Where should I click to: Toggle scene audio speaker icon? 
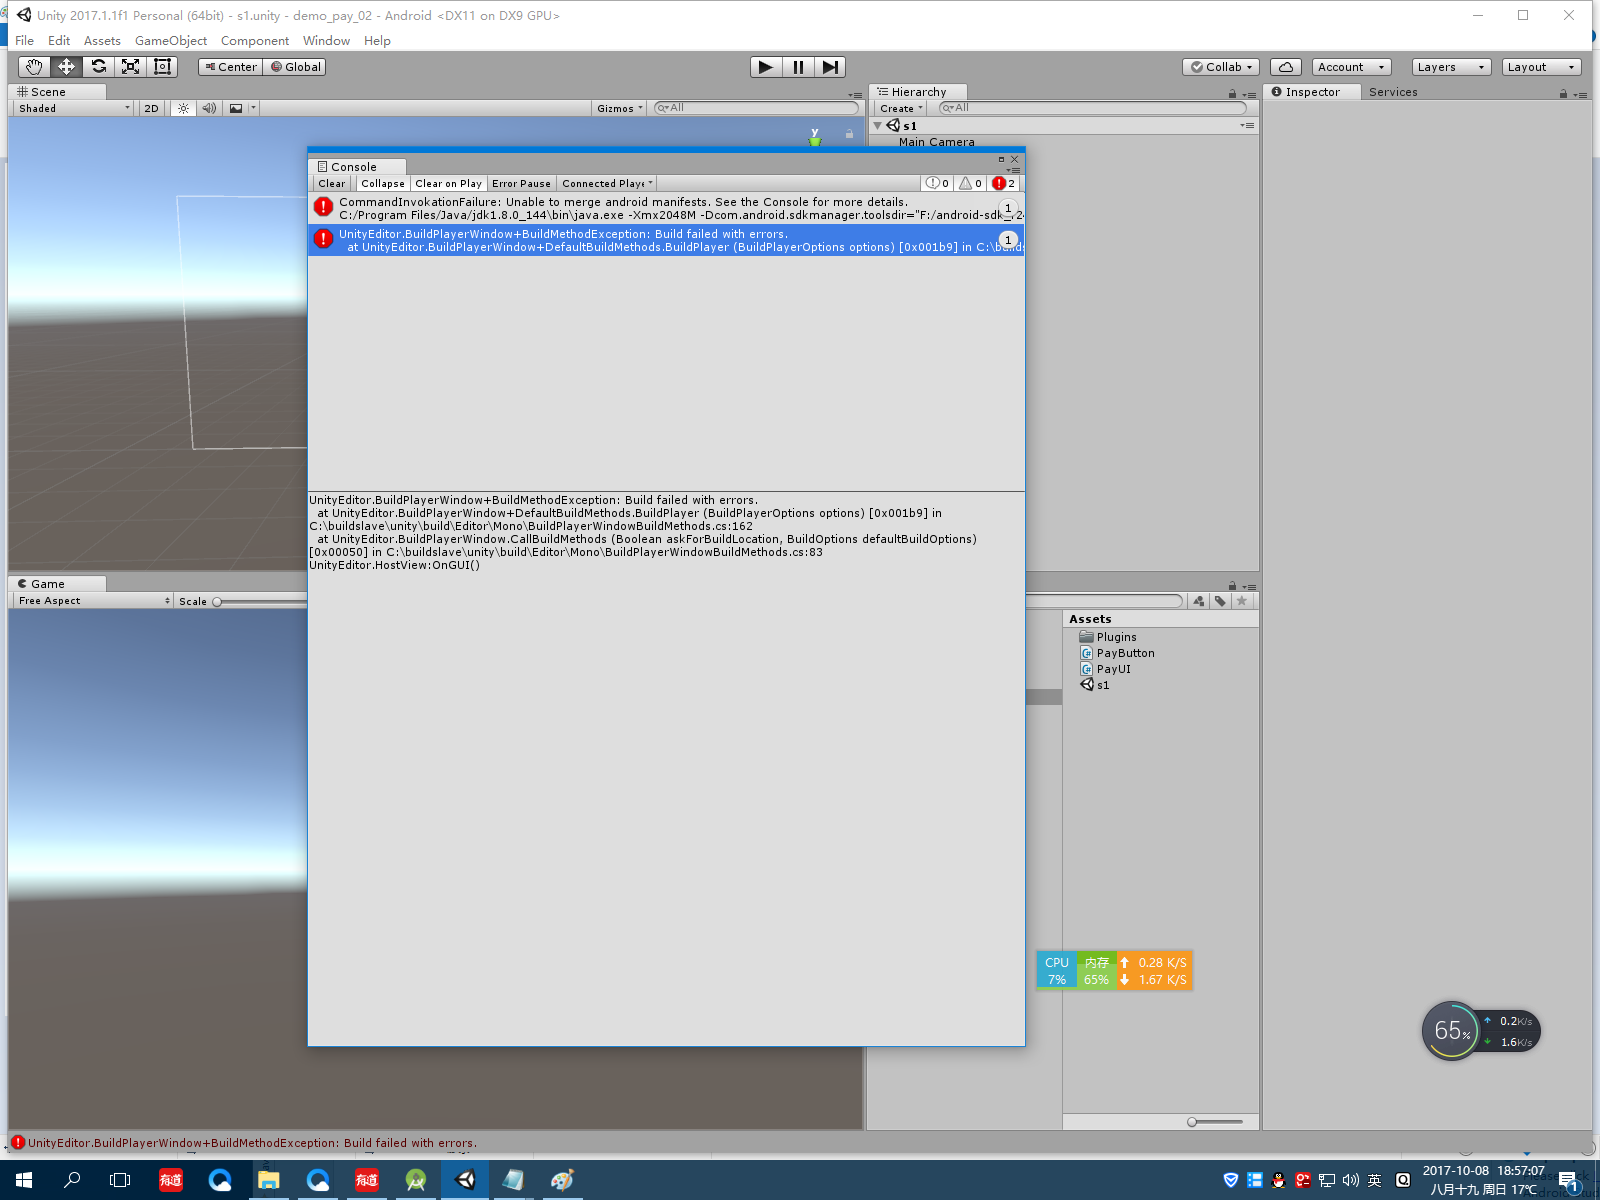tap(209, 108)
